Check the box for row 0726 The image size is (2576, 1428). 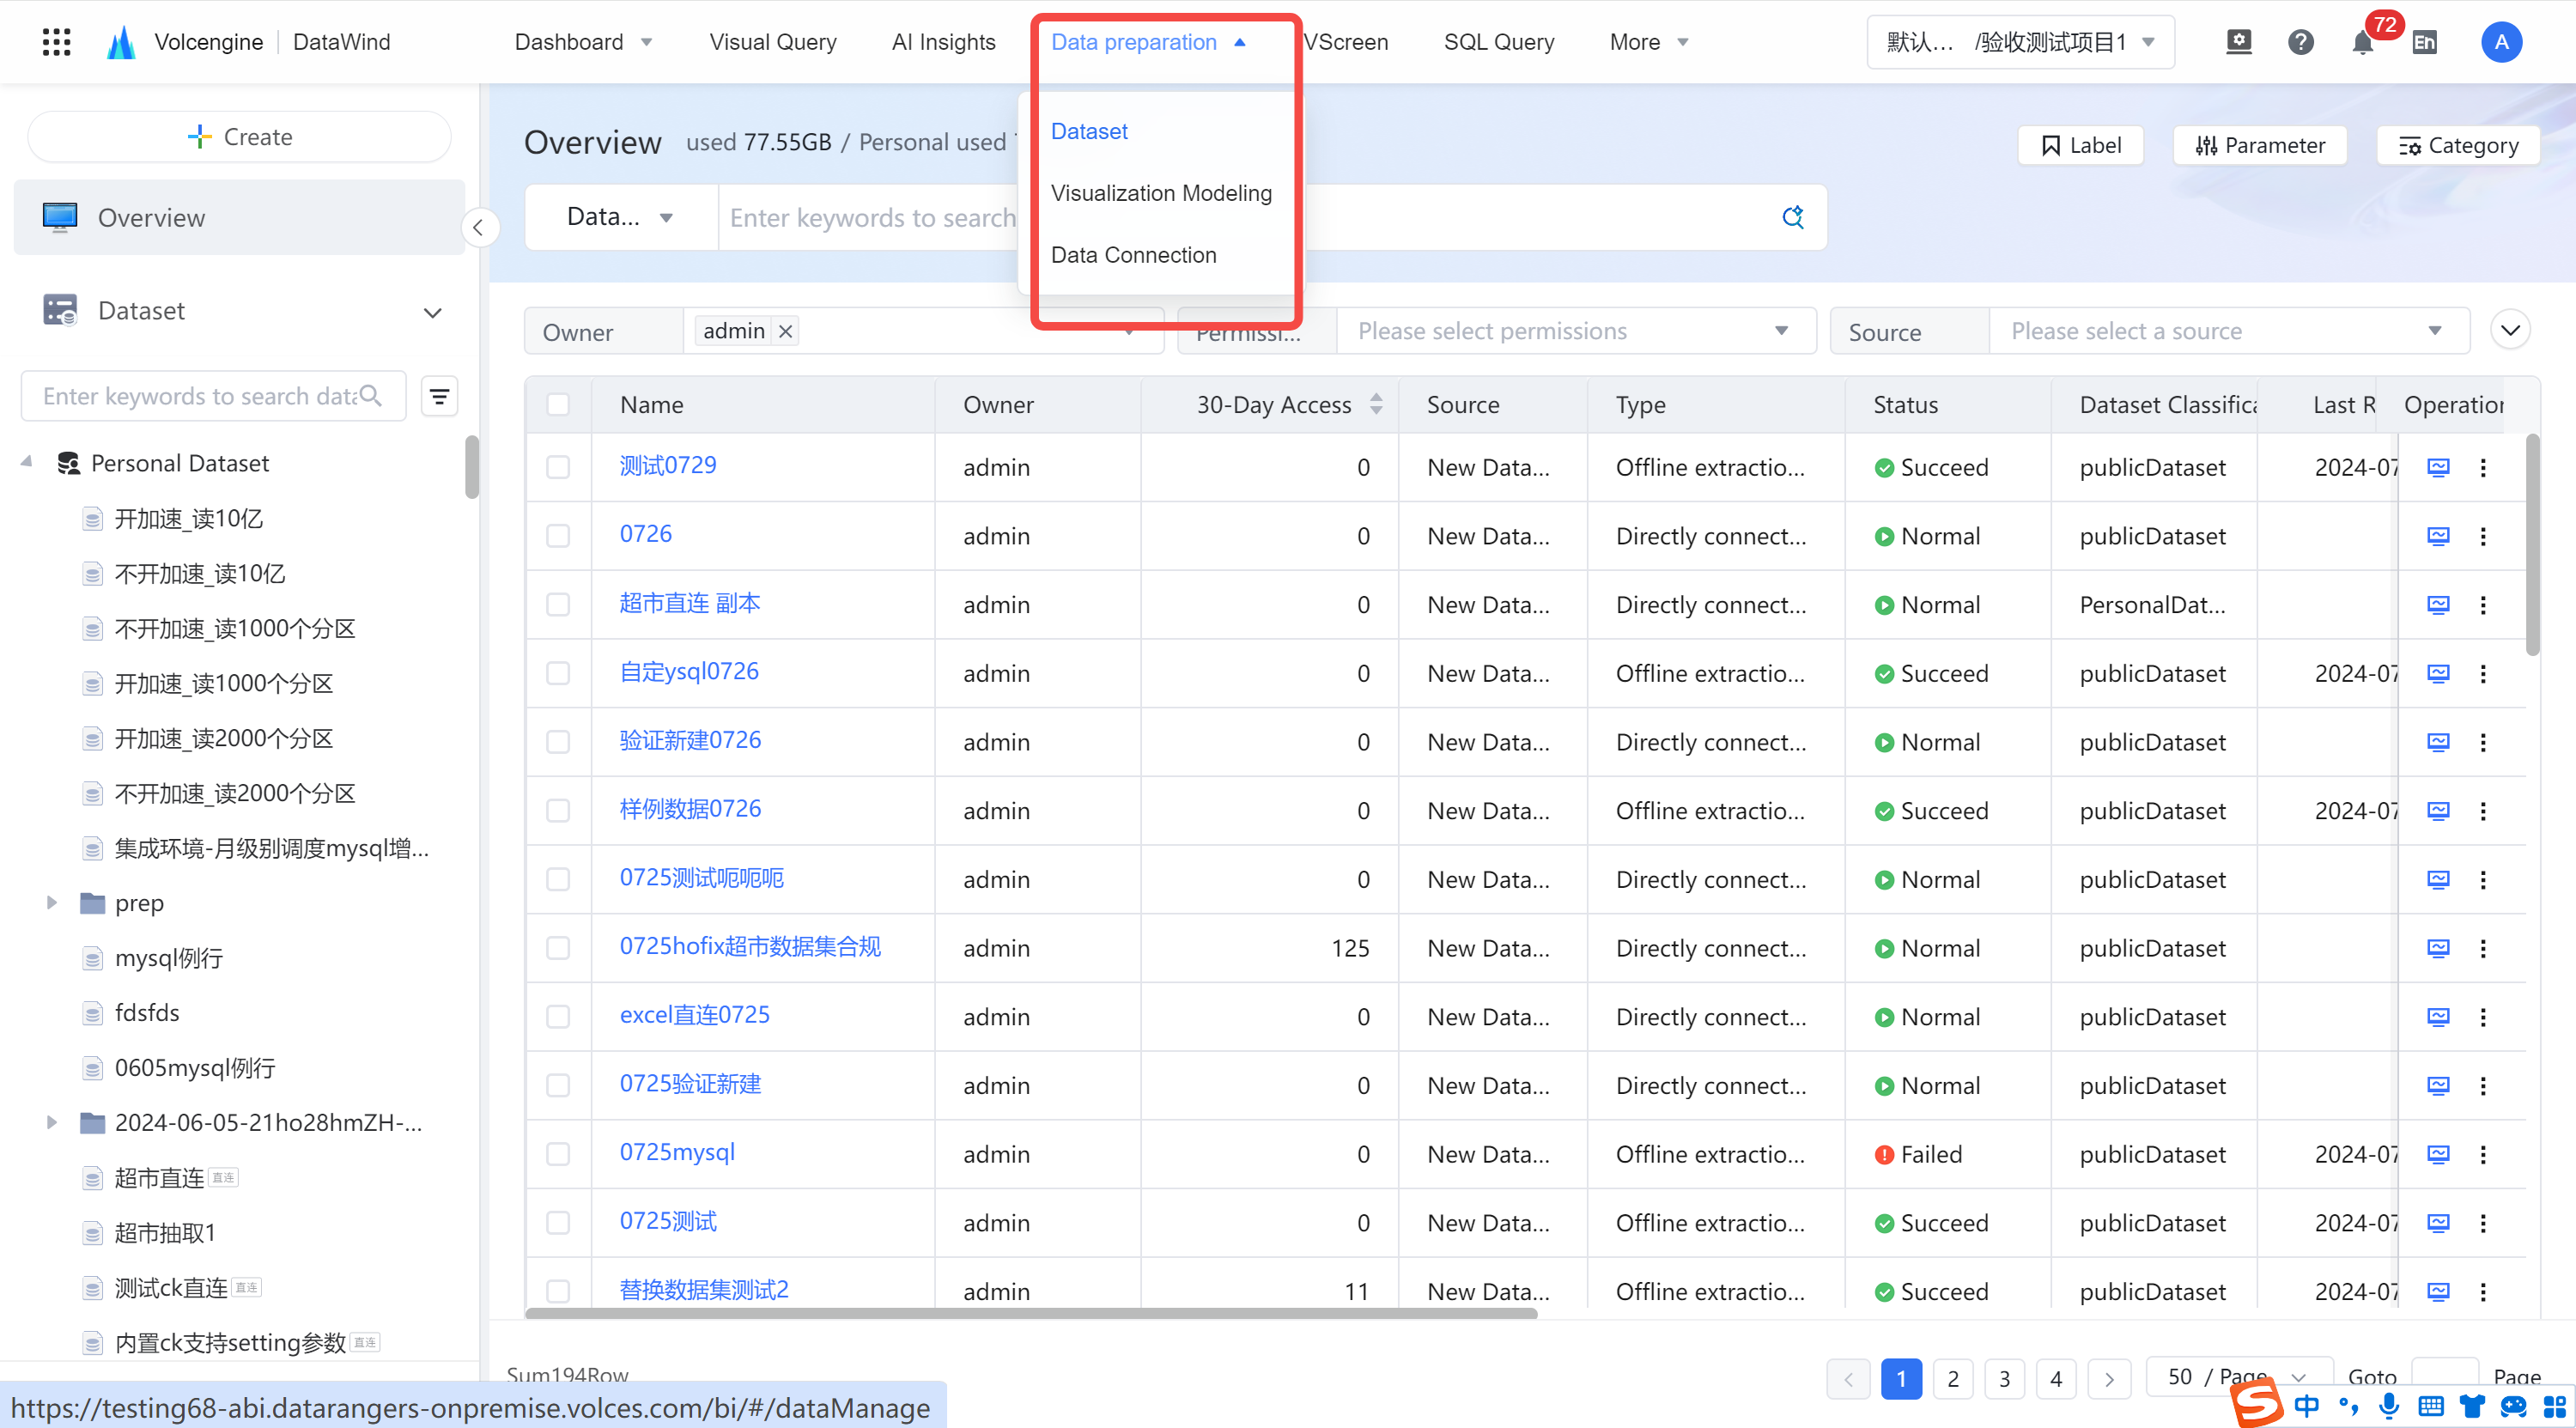click(x=558, y=536)
